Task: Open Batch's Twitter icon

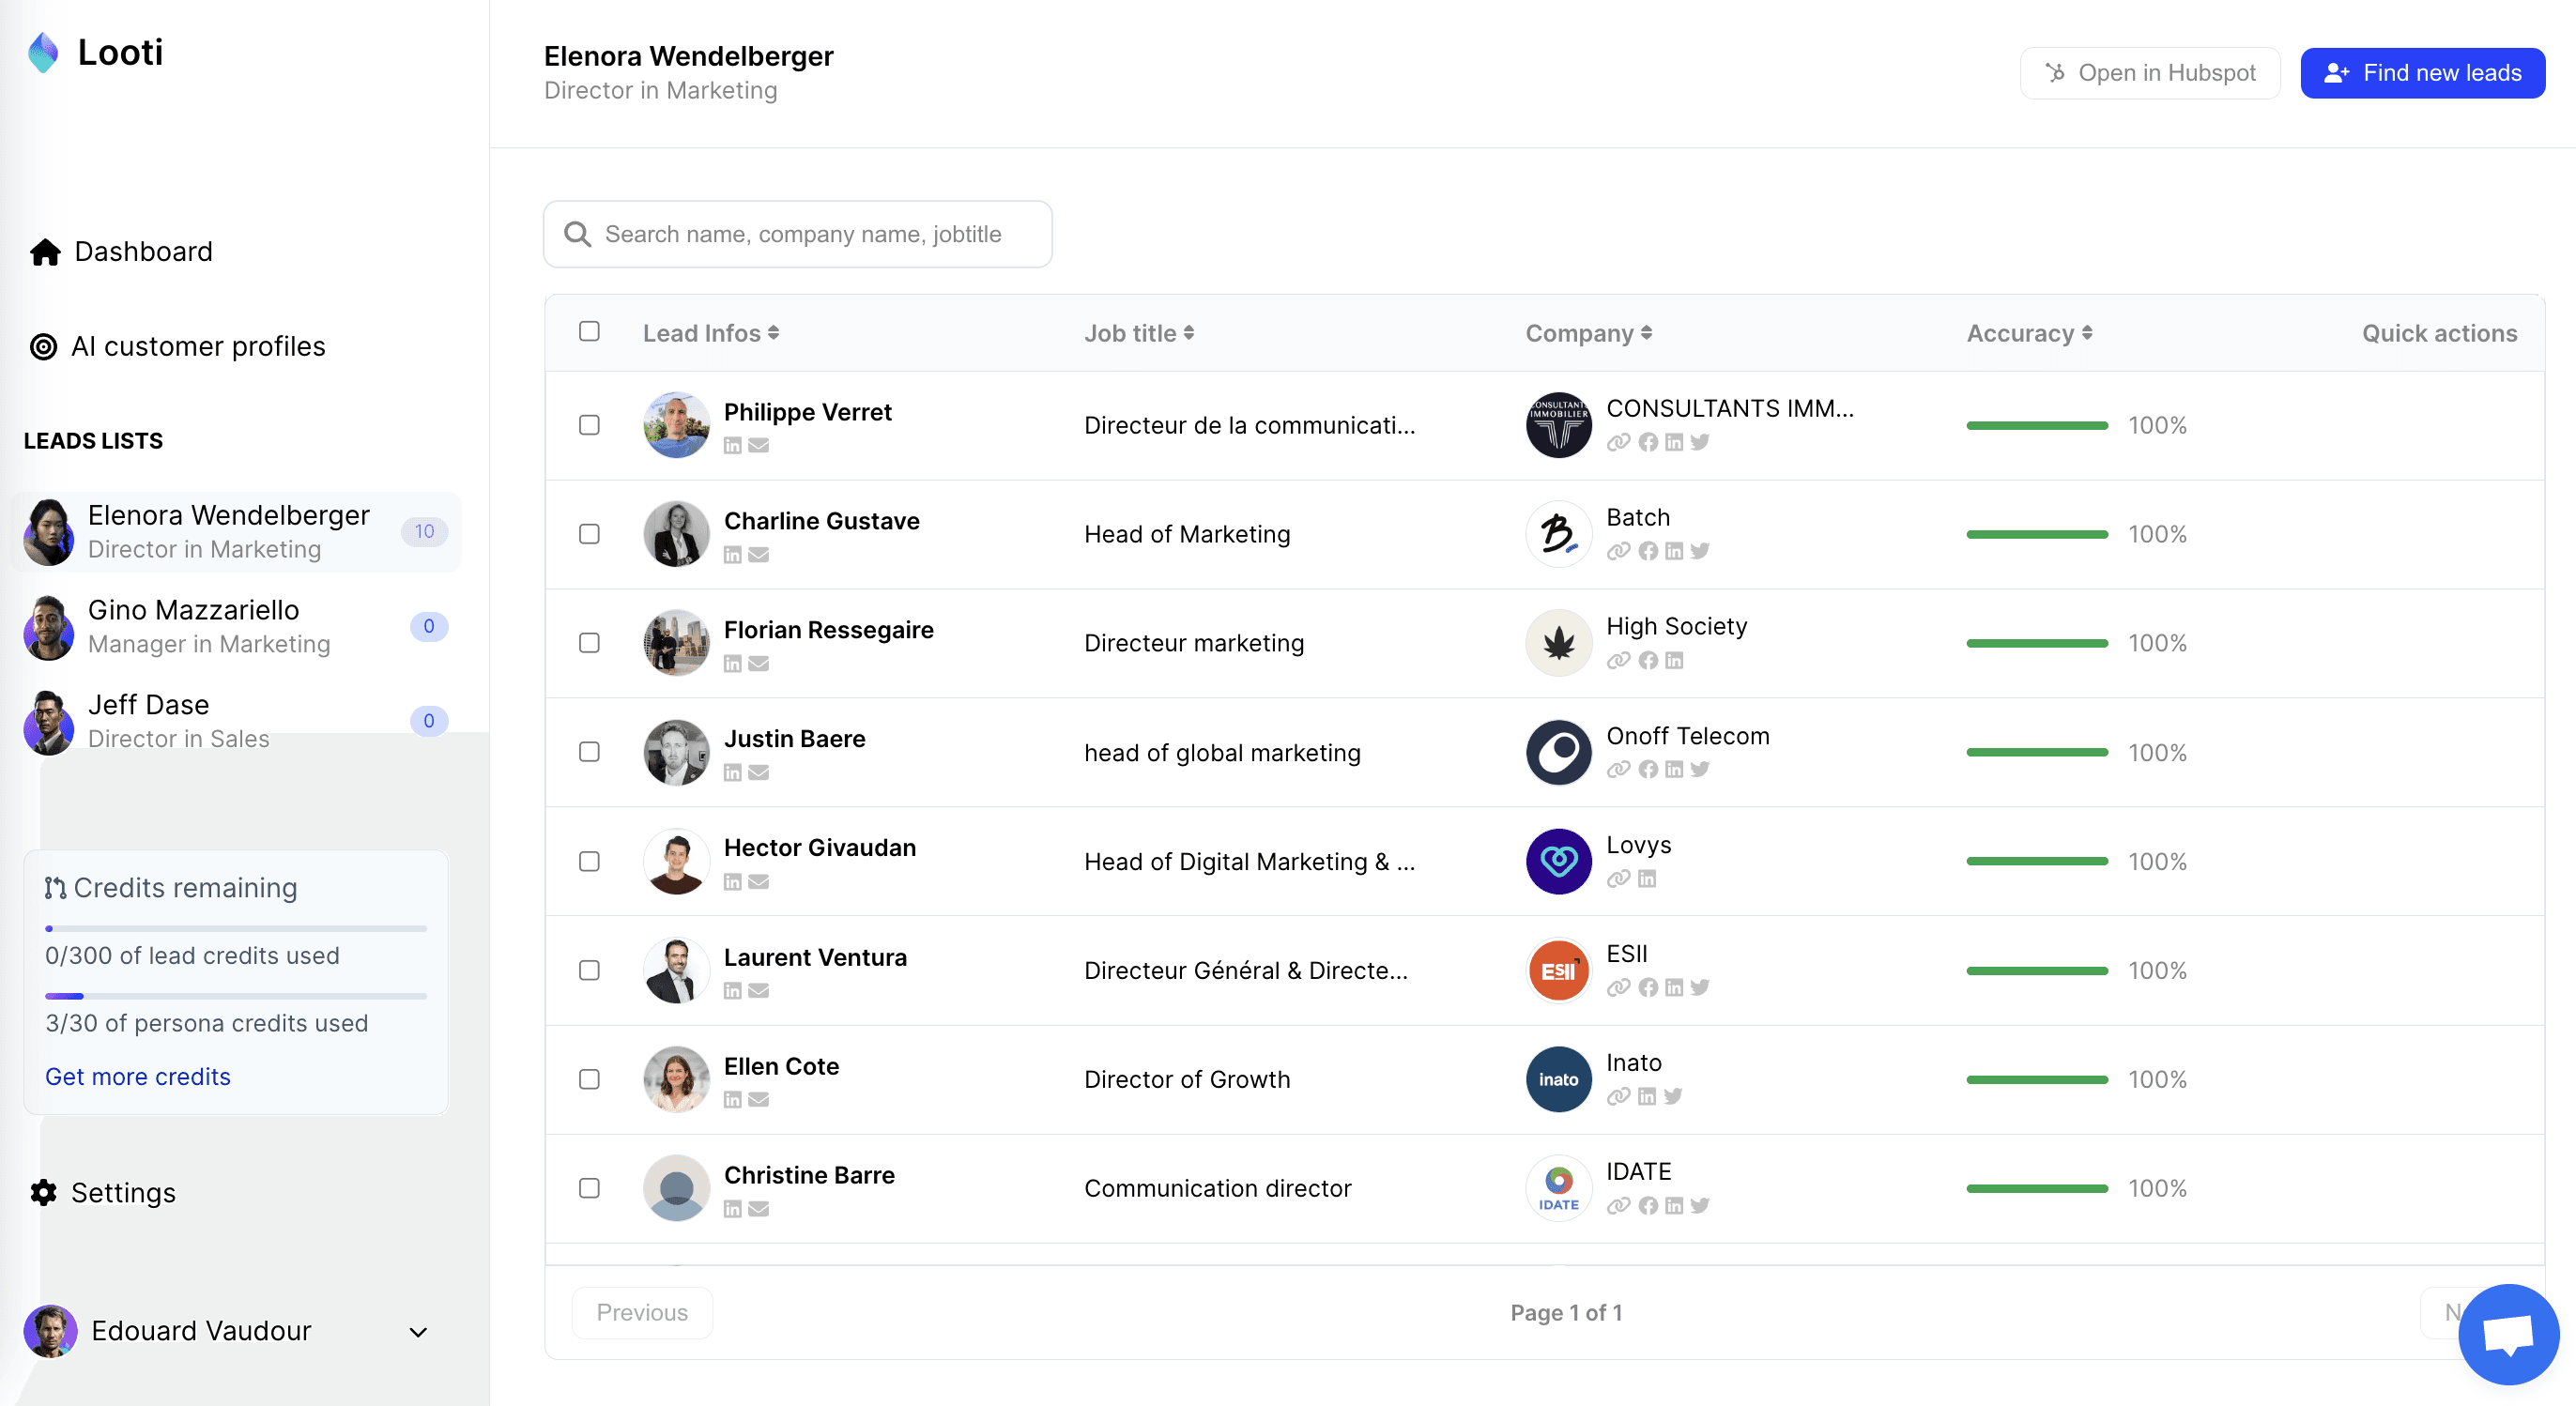Action: point(1700,551)
